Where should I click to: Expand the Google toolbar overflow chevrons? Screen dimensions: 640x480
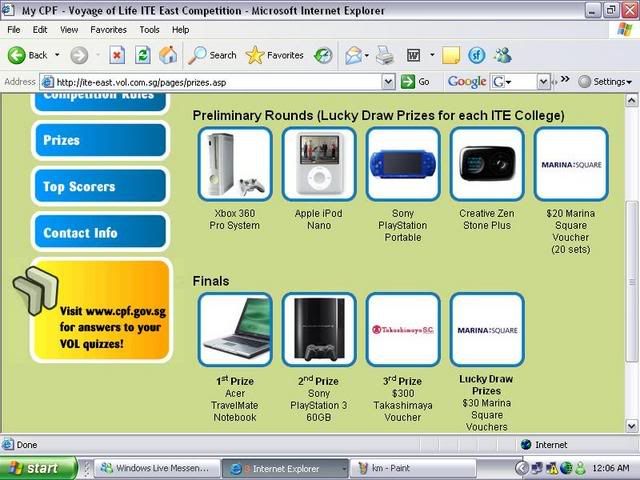tap(565, 79)
